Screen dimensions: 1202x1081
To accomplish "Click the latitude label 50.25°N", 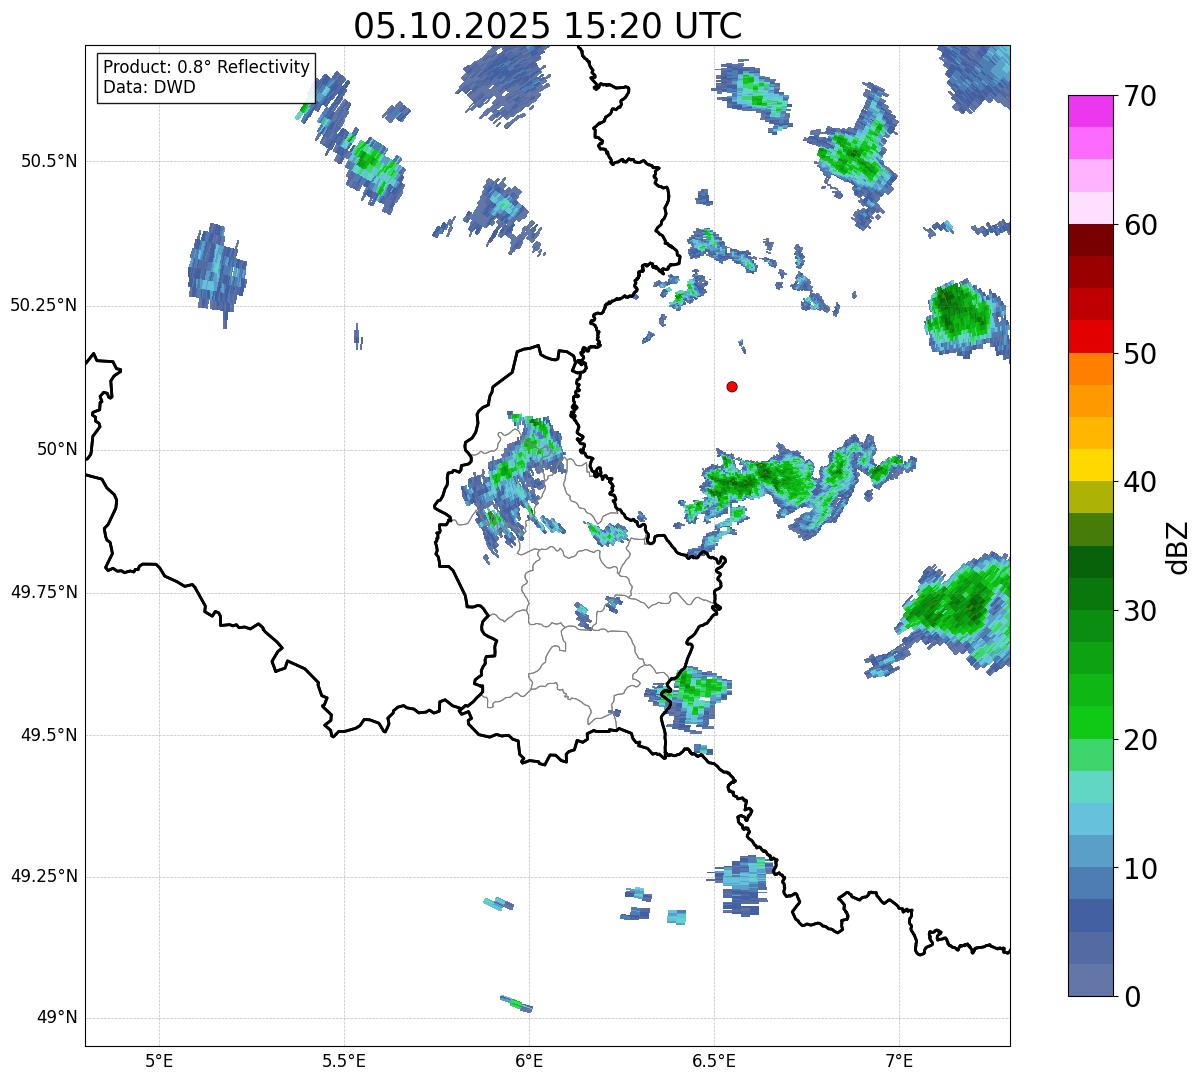I will [44, 305].
